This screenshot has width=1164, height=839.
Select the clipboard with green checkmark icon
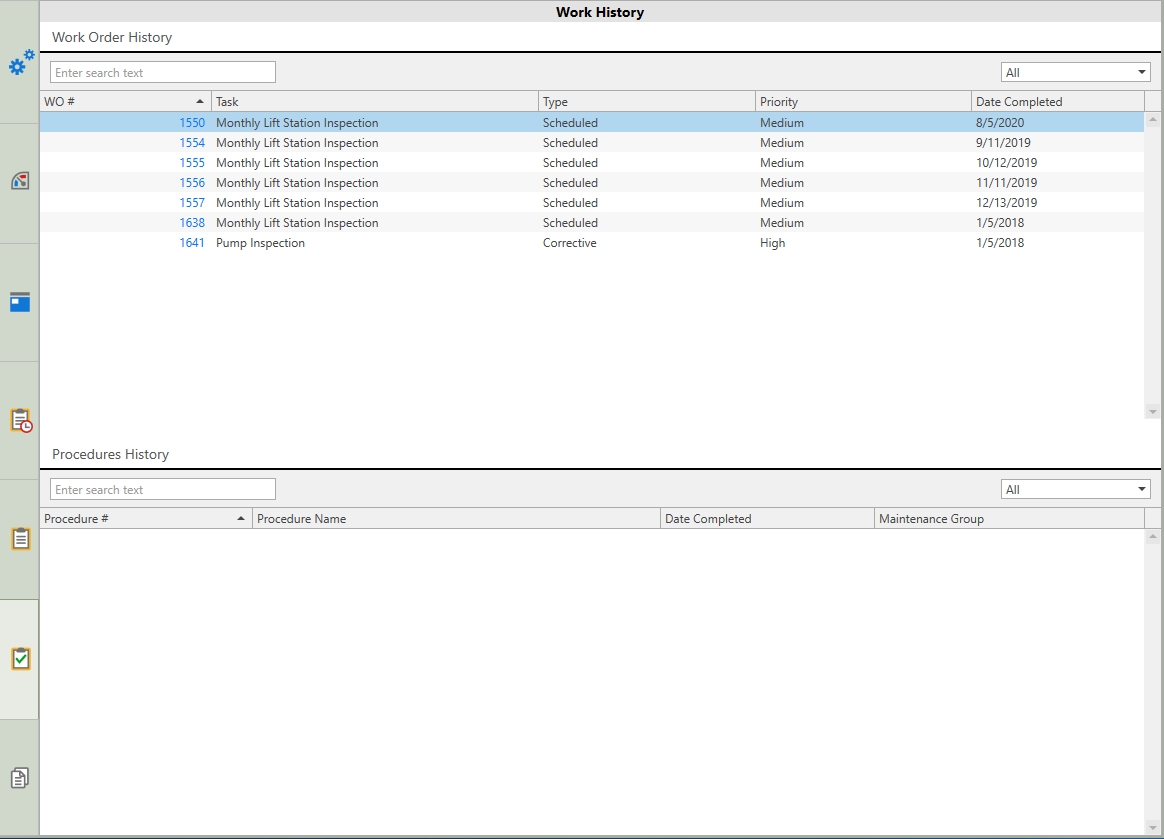coord(21,659)
